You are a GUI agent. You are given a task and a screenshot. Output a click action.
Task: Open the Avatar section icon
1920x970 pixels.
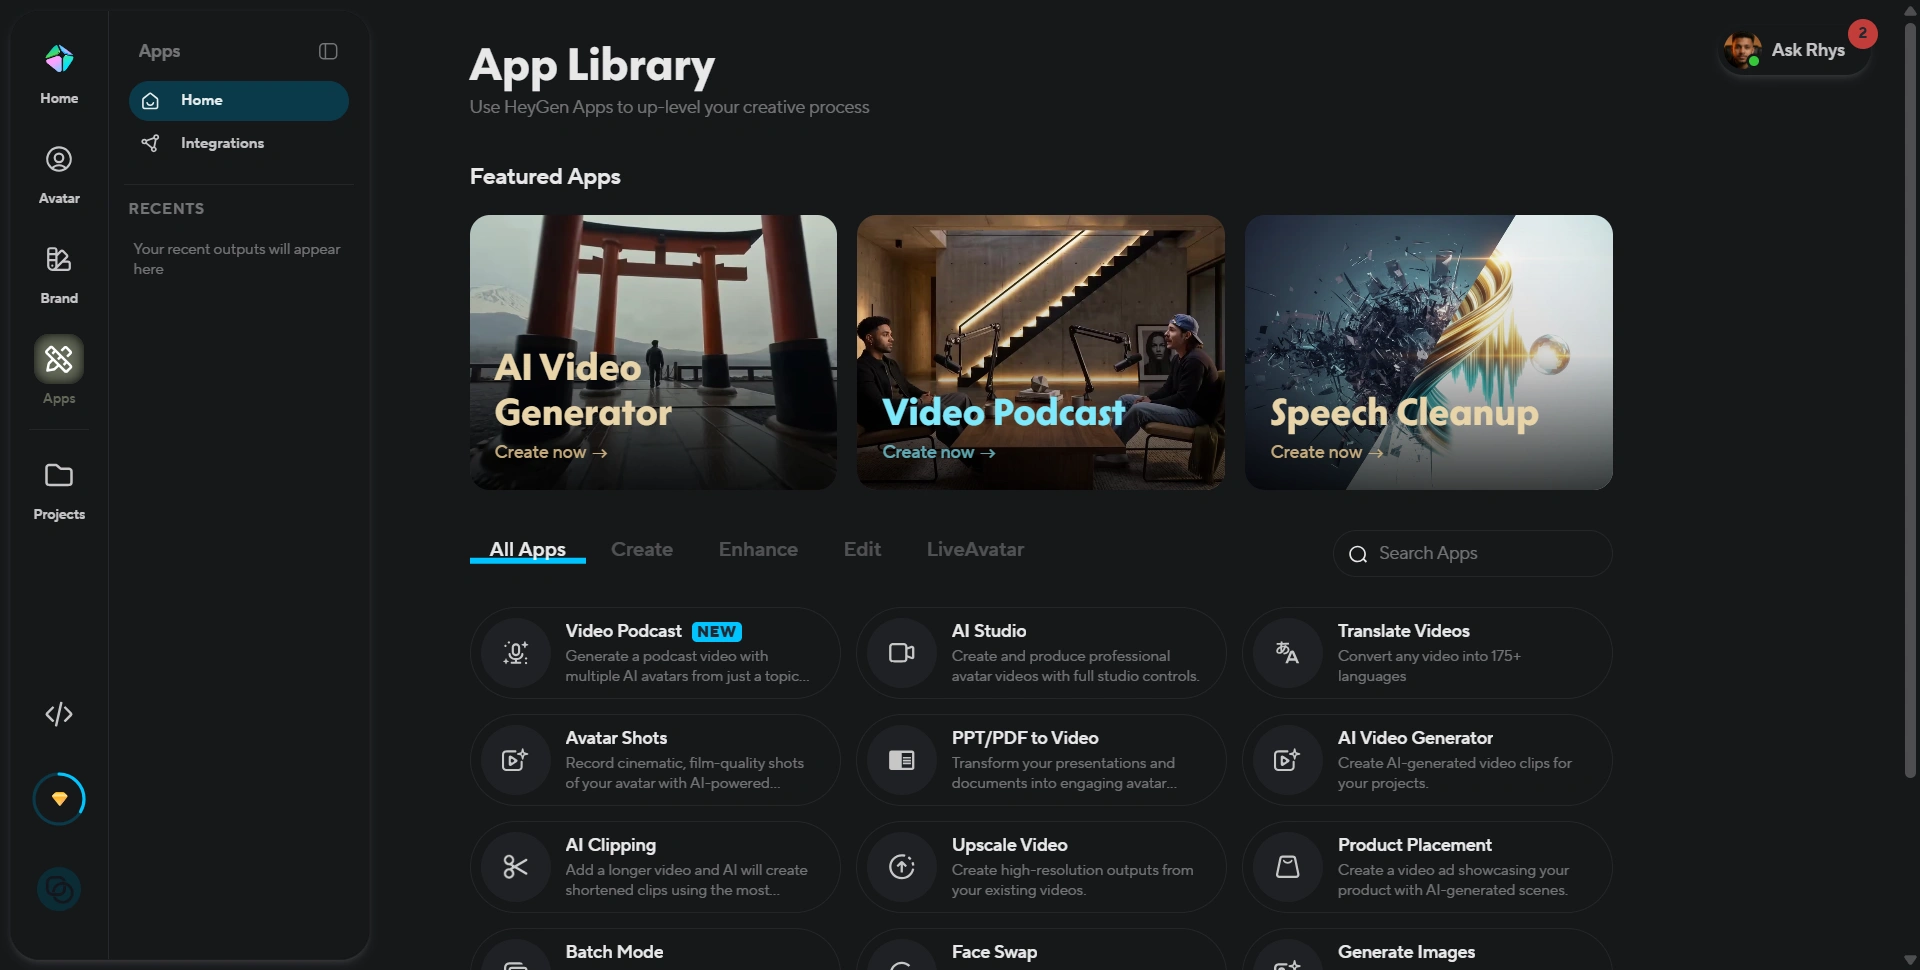59,159
